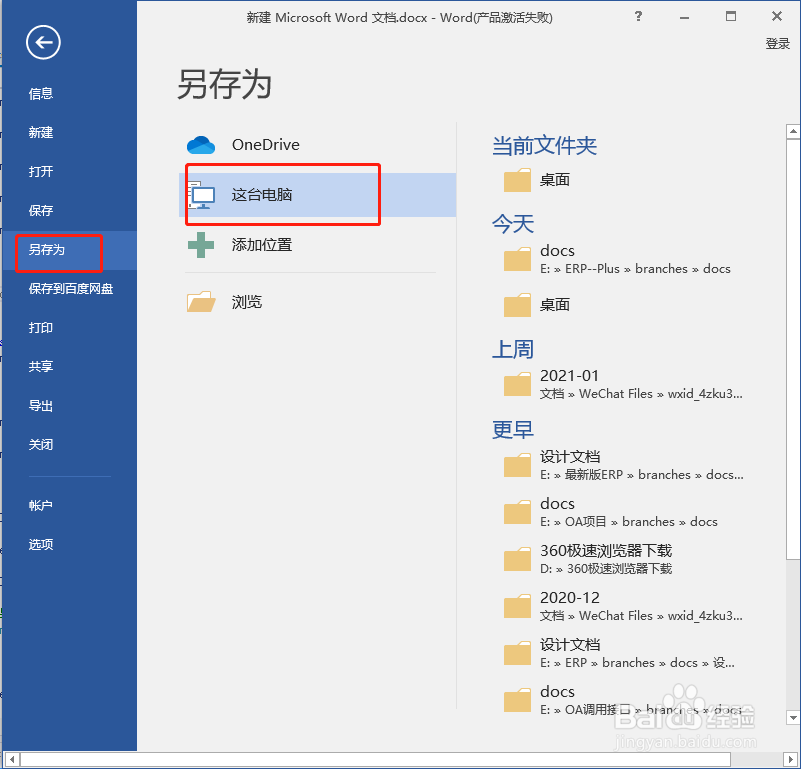The height and width of the screenshot is (769, 801).
Task: Open the 共享 menu item
Action: [x=41, y=366]
